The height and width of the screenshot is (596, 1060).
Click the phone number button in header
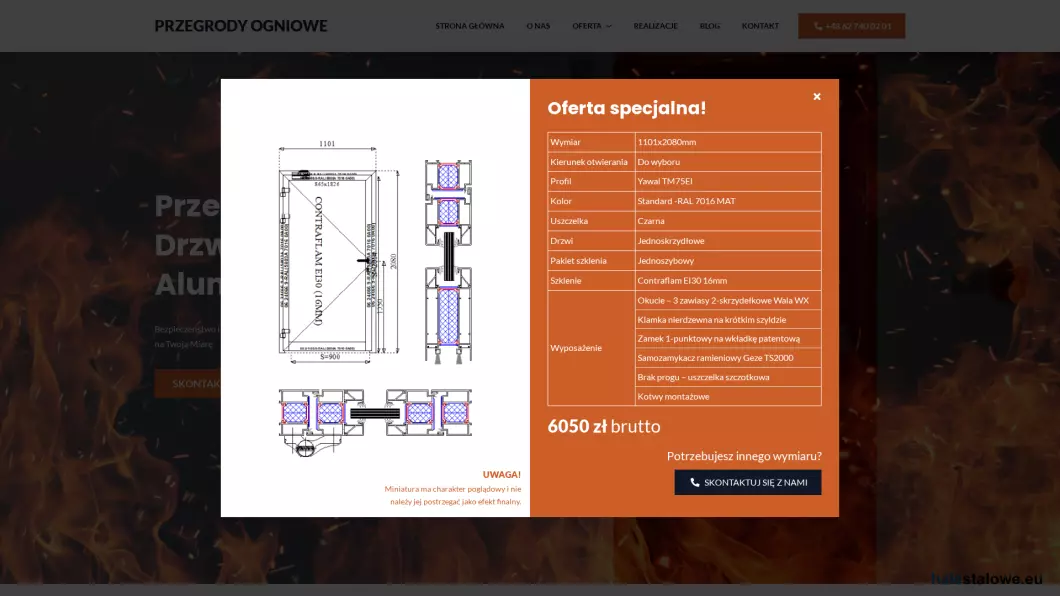click(851, 26)
